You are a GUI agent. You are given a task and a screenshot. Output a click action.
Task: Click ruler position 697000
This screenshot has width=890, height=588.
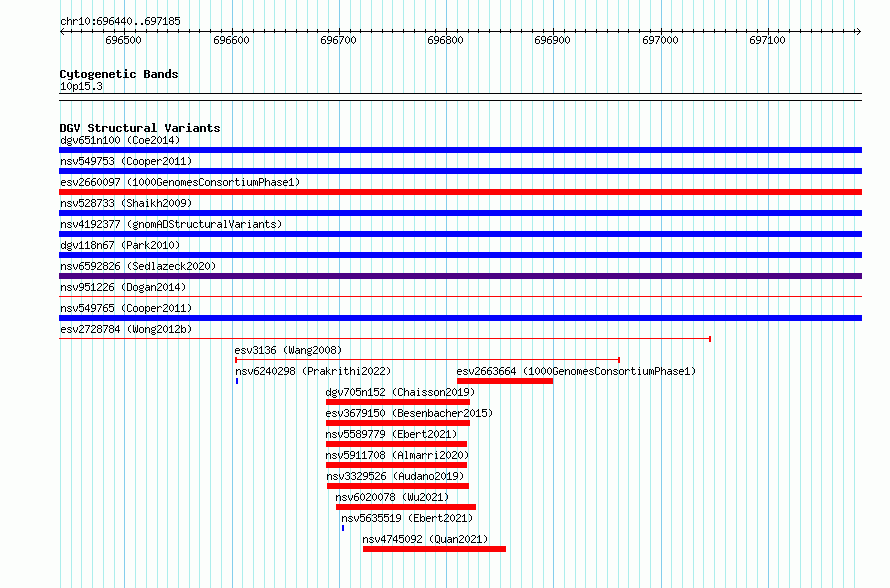pos(660,40)
